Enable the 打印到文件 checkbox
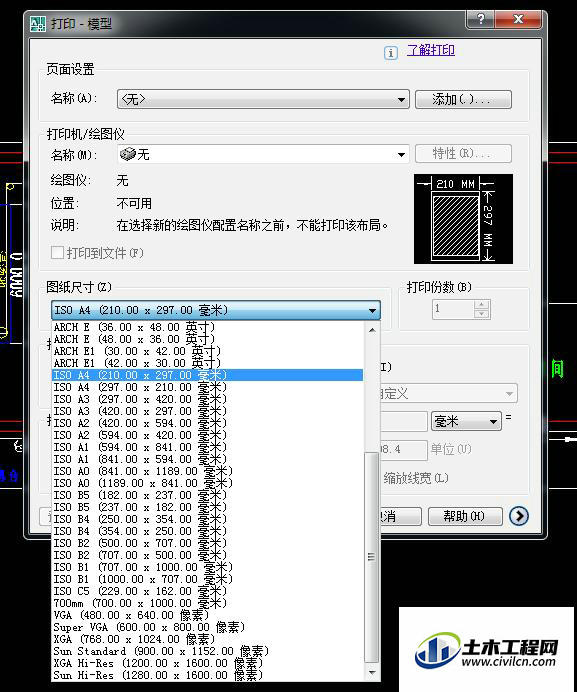The image size is (577, 692). coord(57,253)
